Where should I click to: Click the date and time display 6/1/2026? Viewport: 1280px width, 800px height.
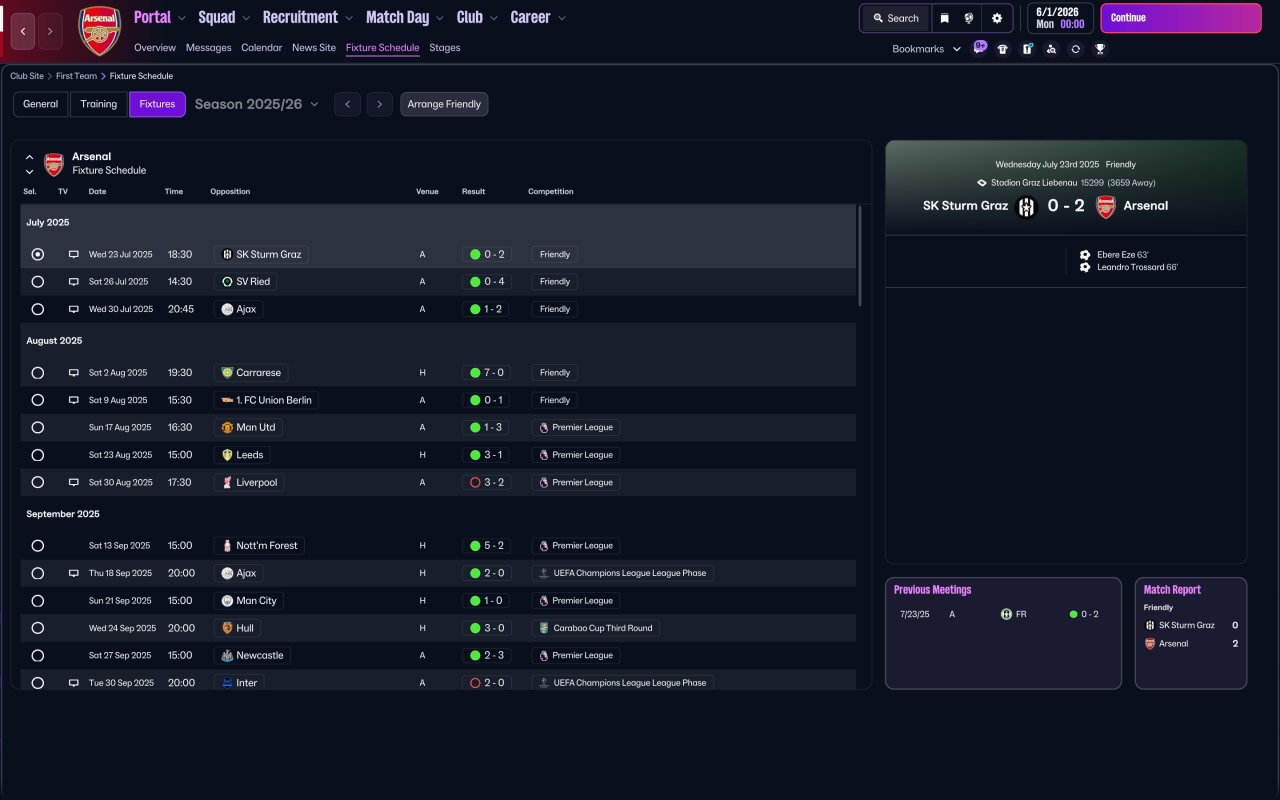(1060, 18)
